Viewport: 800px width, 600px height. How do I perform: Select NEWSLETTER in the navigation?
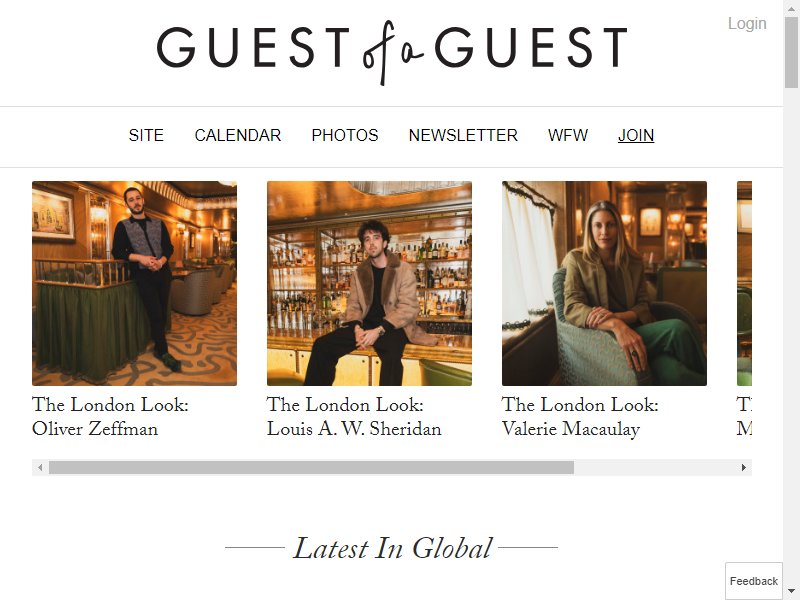tap(463, 135)
